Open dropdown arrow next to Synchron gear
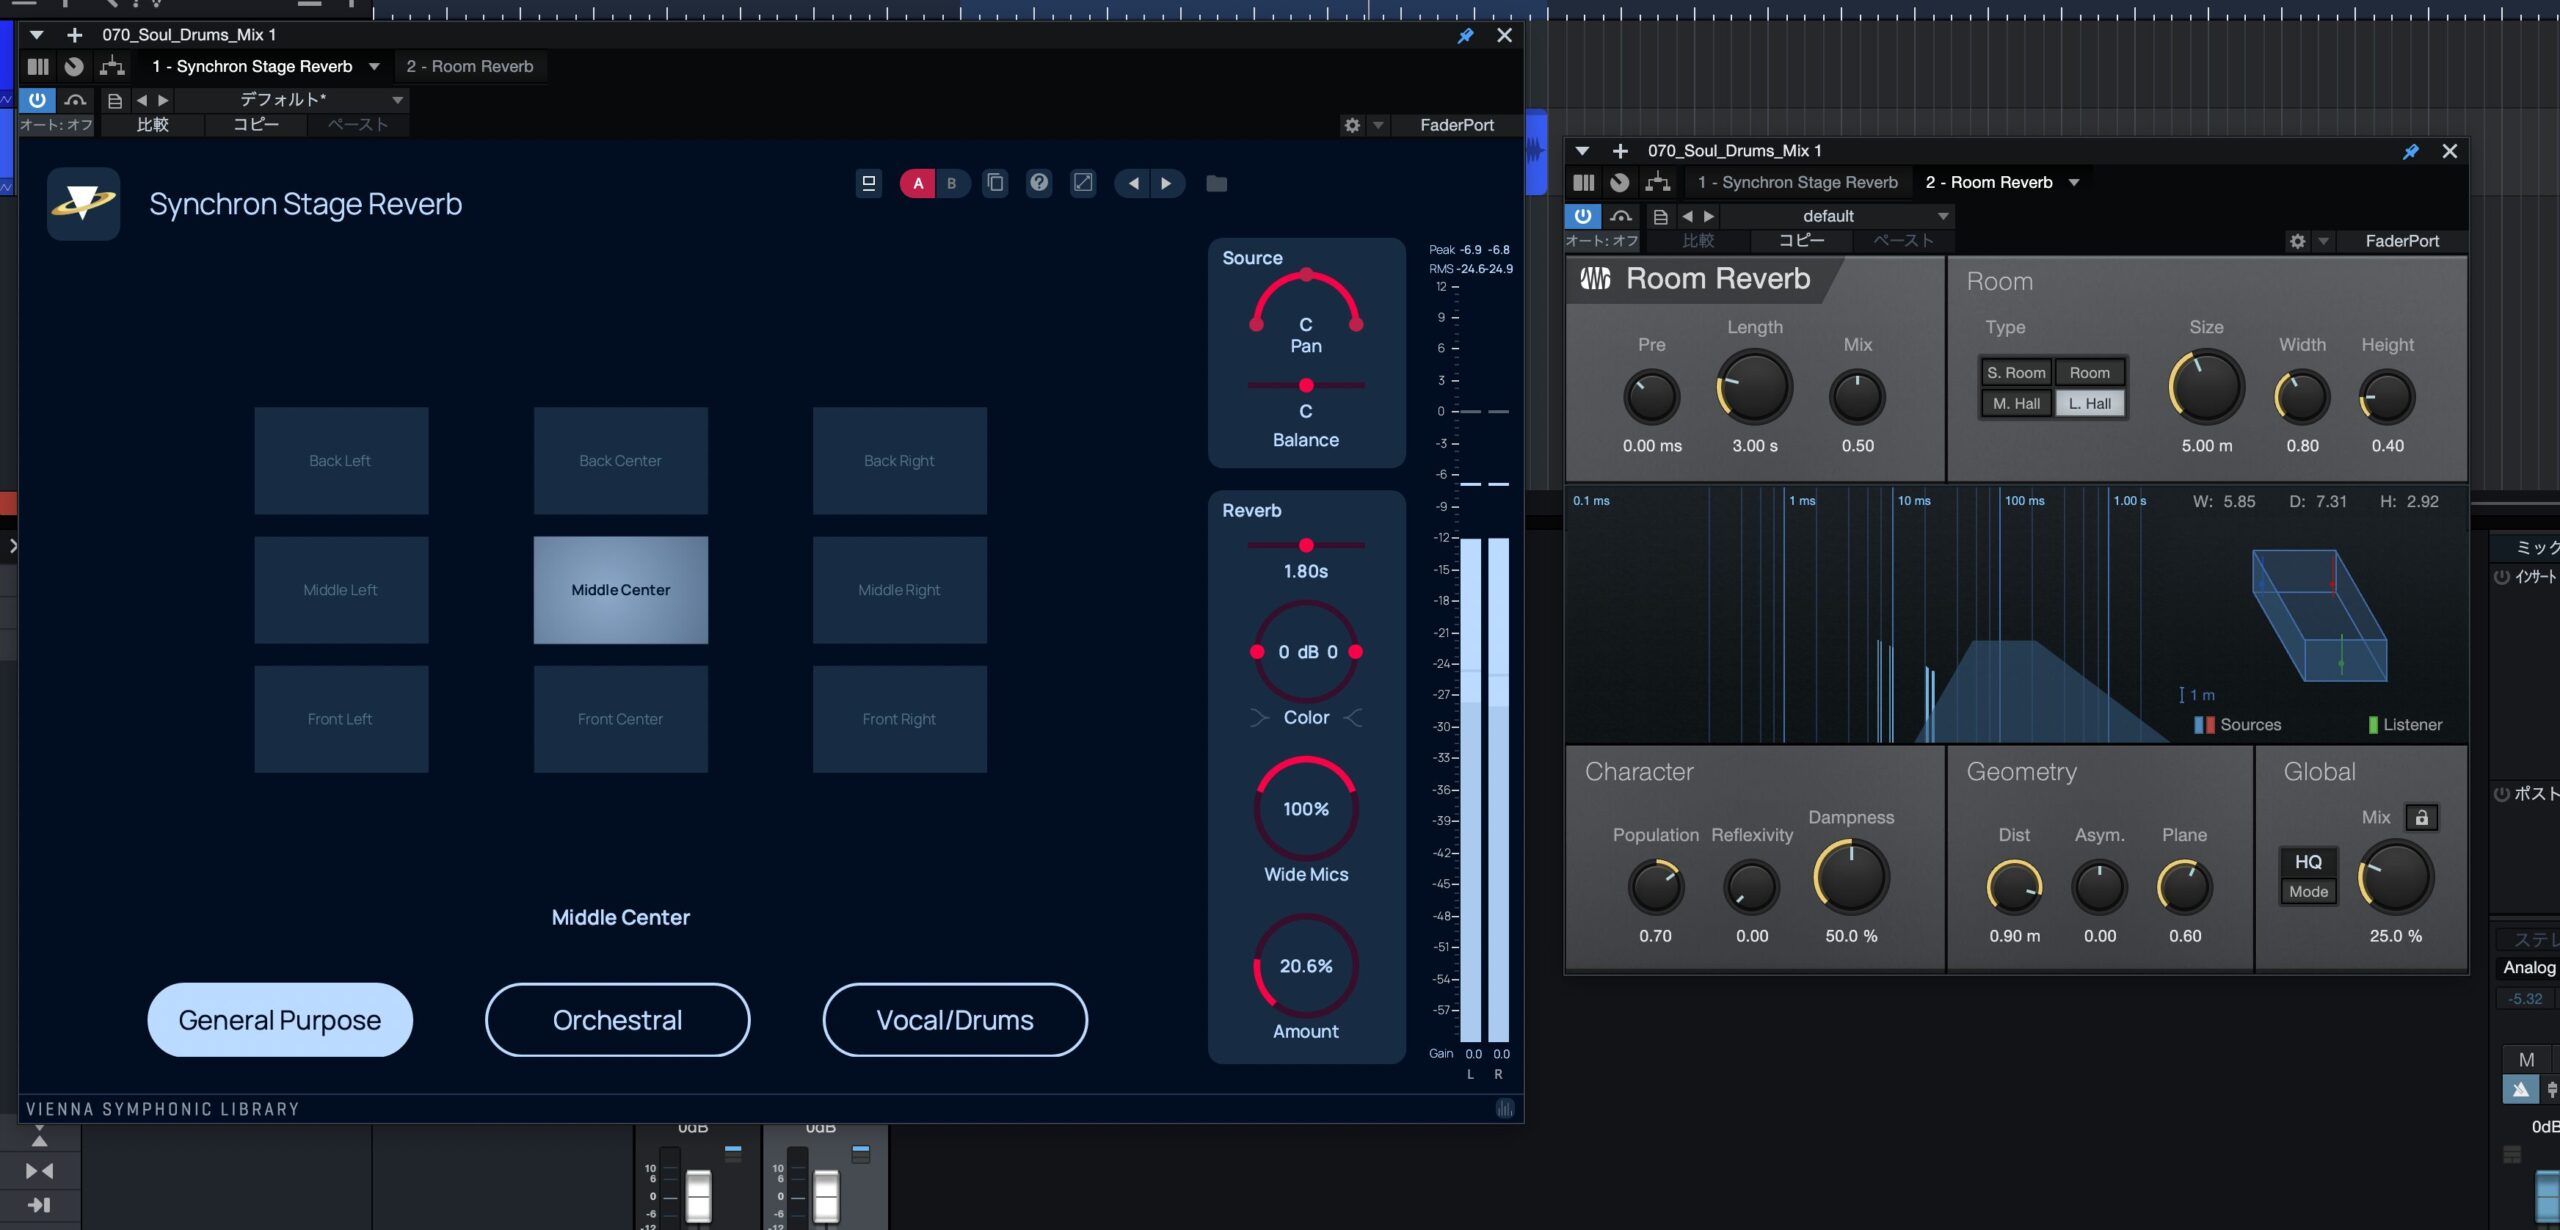Viewport: 2560px width, 1230px height. click(1378, 125)
